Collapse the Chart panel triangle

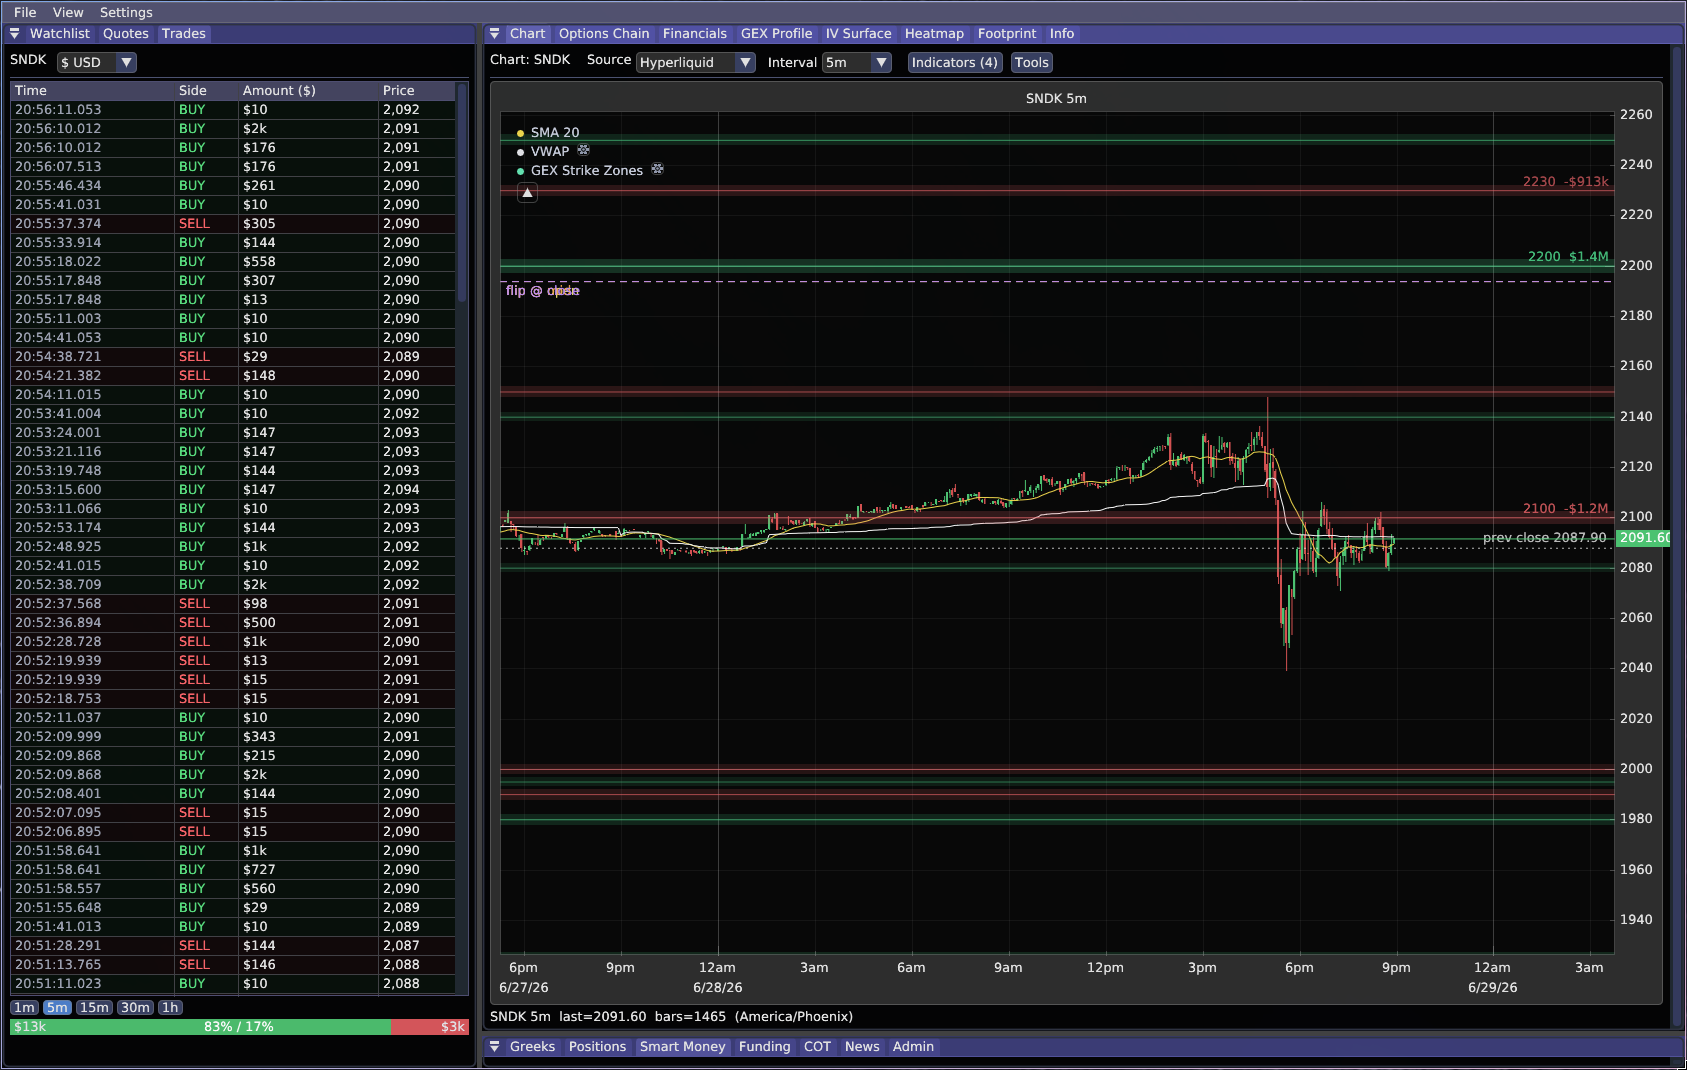494,33
